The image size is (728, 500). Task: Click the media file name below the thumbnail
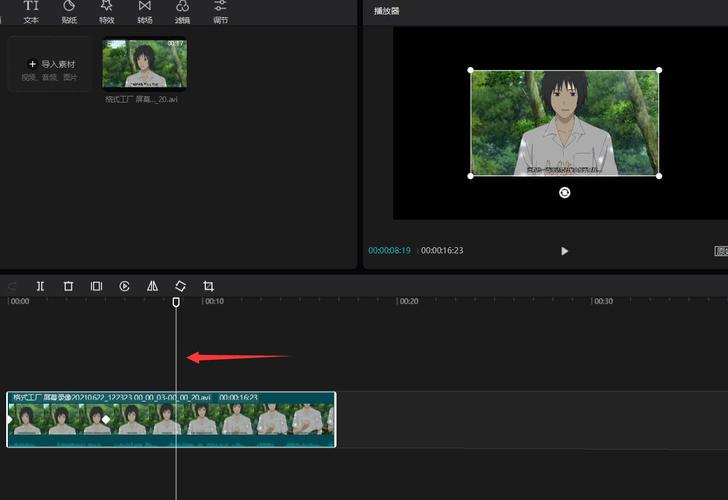(141, 99)
